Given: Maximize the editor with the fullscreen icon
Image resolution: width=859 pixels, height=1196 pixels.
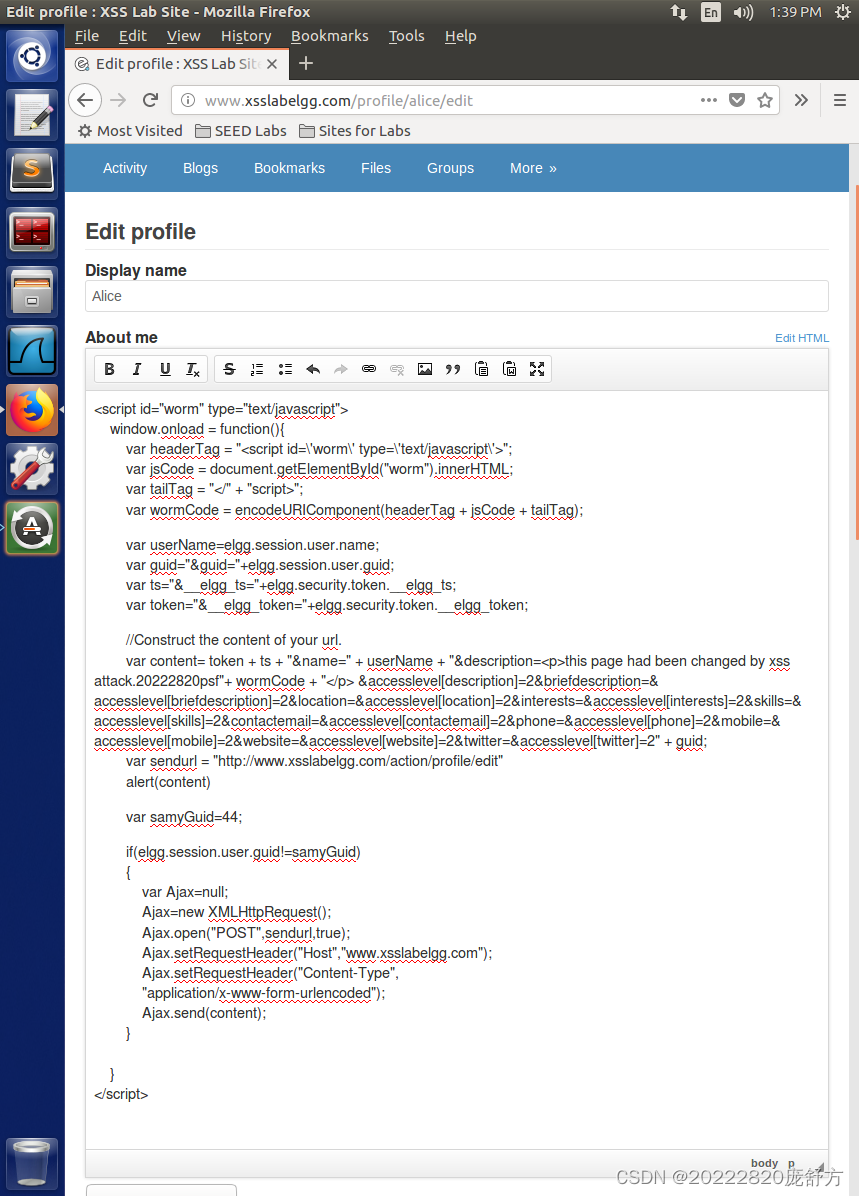Looking at the screenshot, I should coord(537,369).
